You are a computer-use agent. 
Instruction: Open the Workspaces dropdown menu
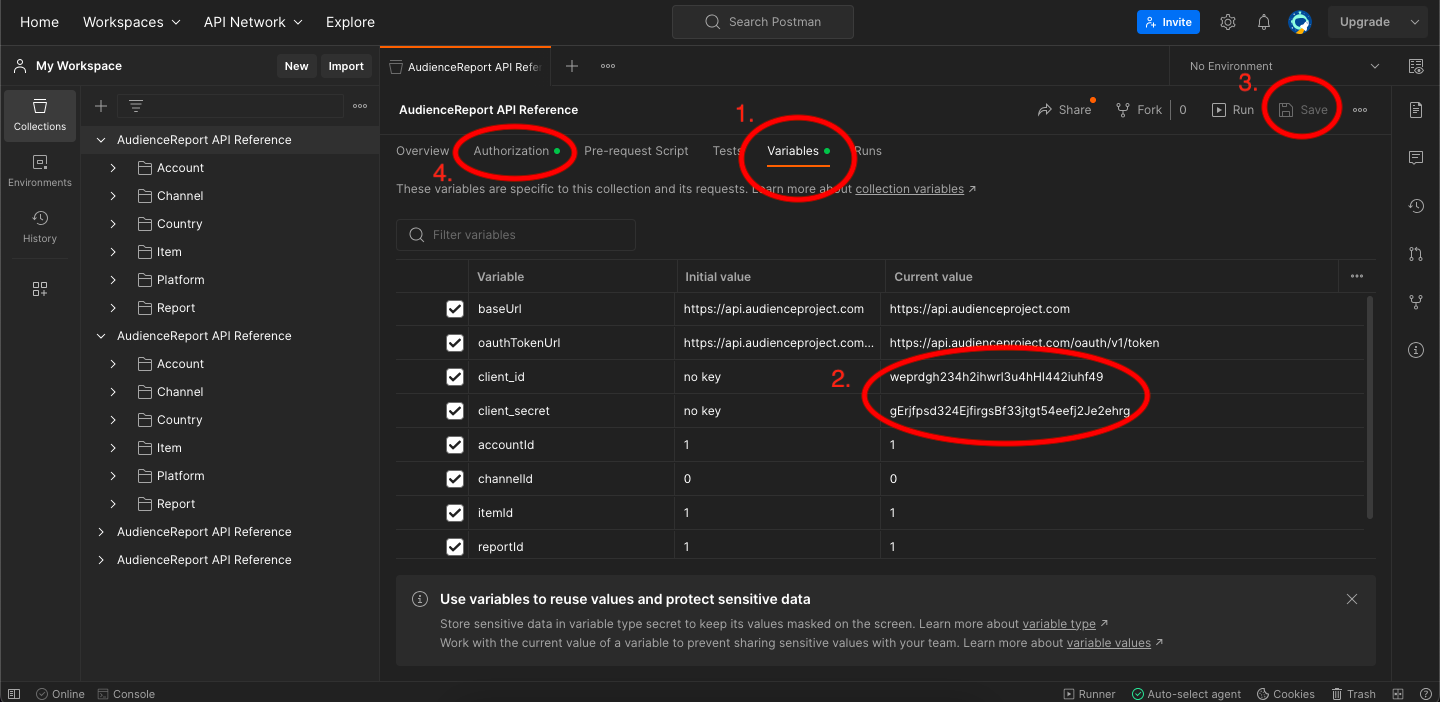pyautogui.click(x=132, y=22)
